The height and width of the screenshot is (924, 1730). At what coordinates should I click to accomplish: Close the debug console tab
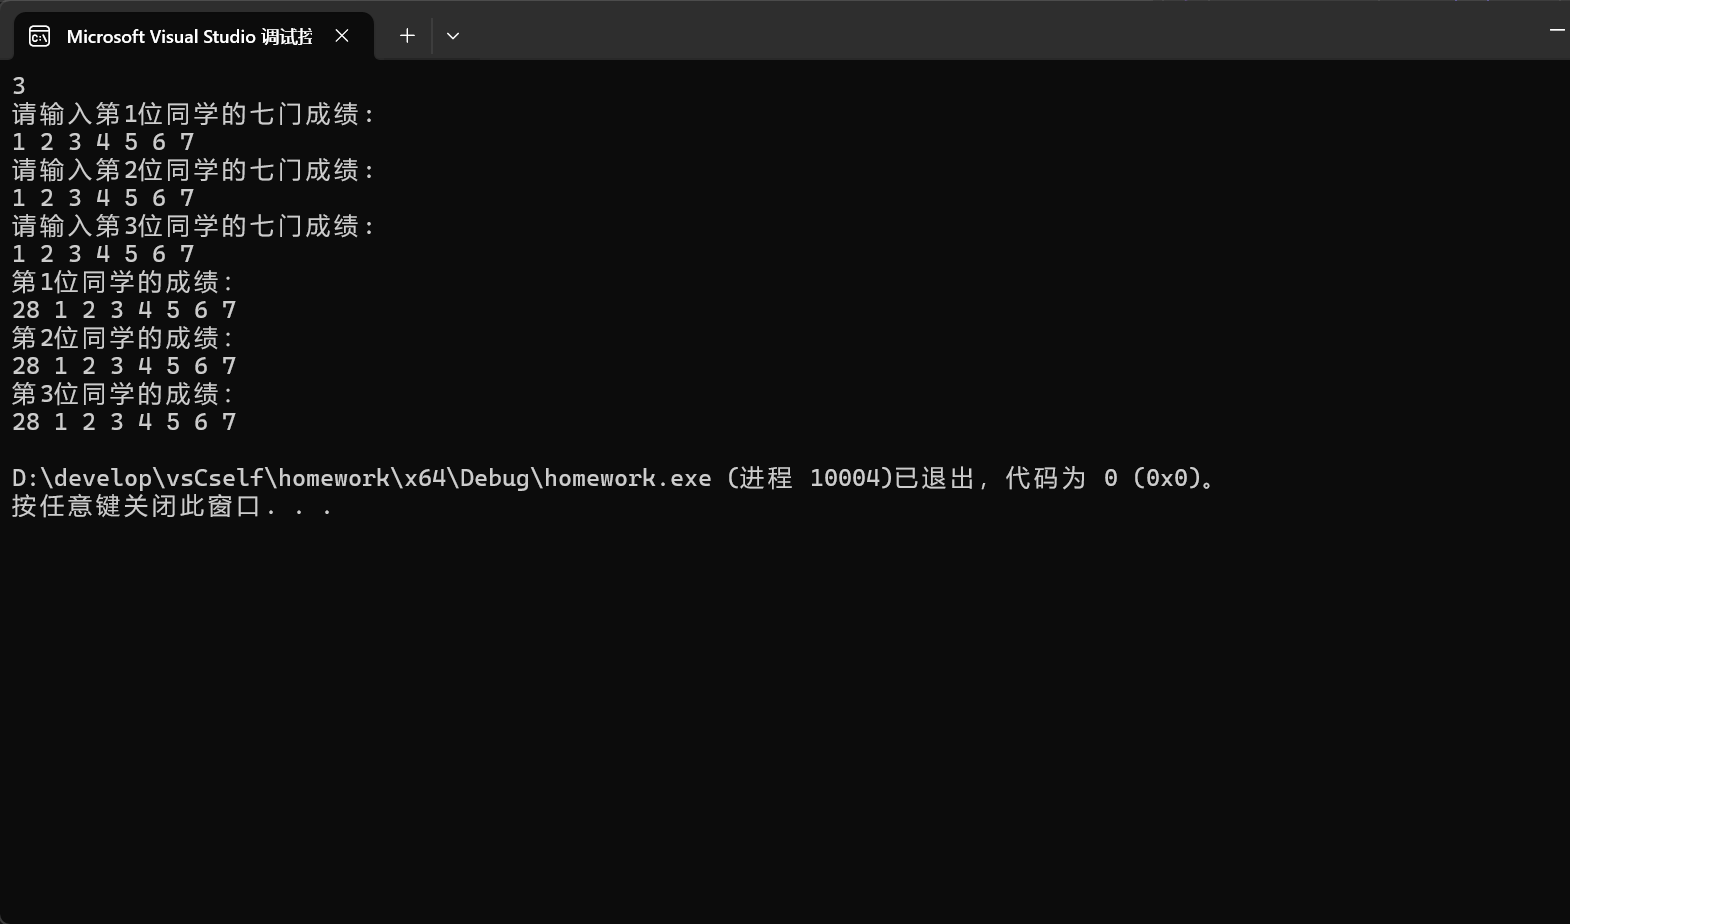[x=341, y=35]
